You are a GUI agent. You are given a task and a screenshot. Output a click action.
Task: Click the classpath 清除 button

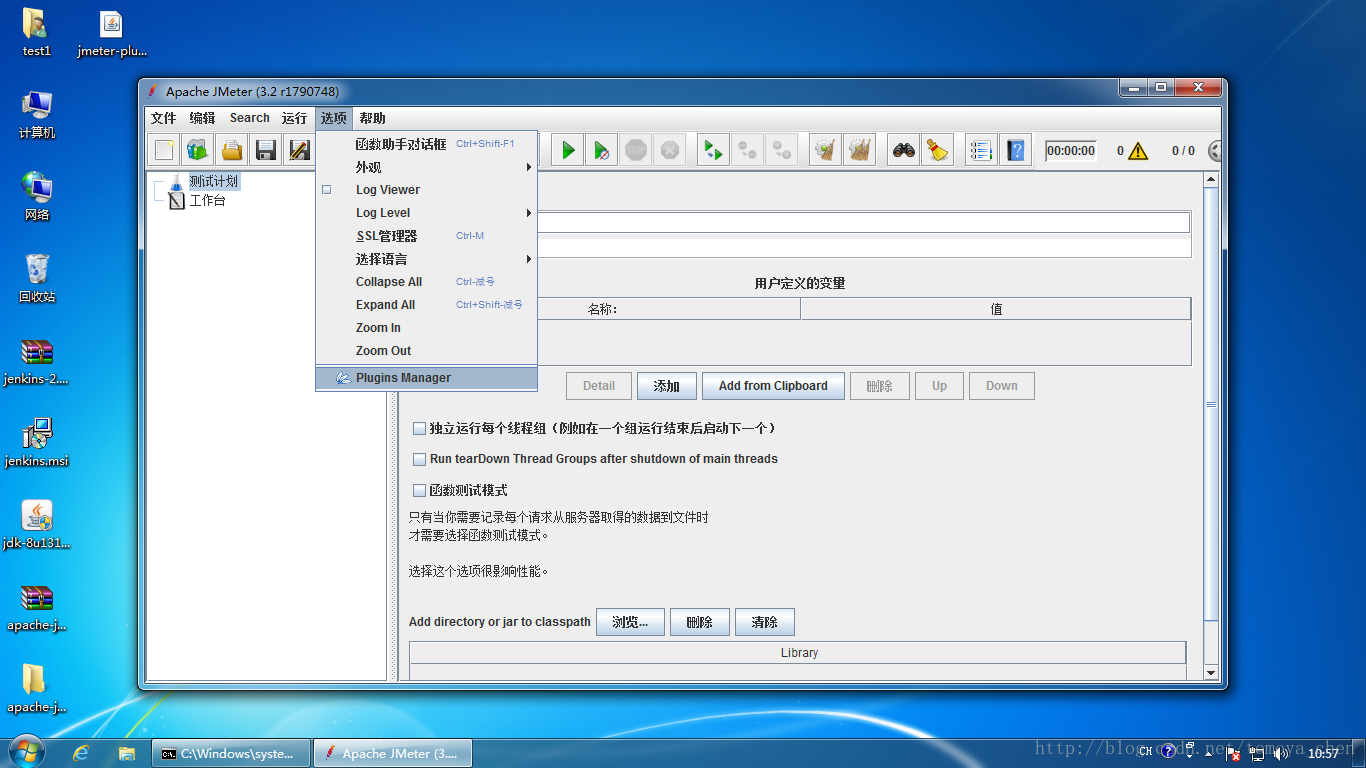(x=764, y=622)
